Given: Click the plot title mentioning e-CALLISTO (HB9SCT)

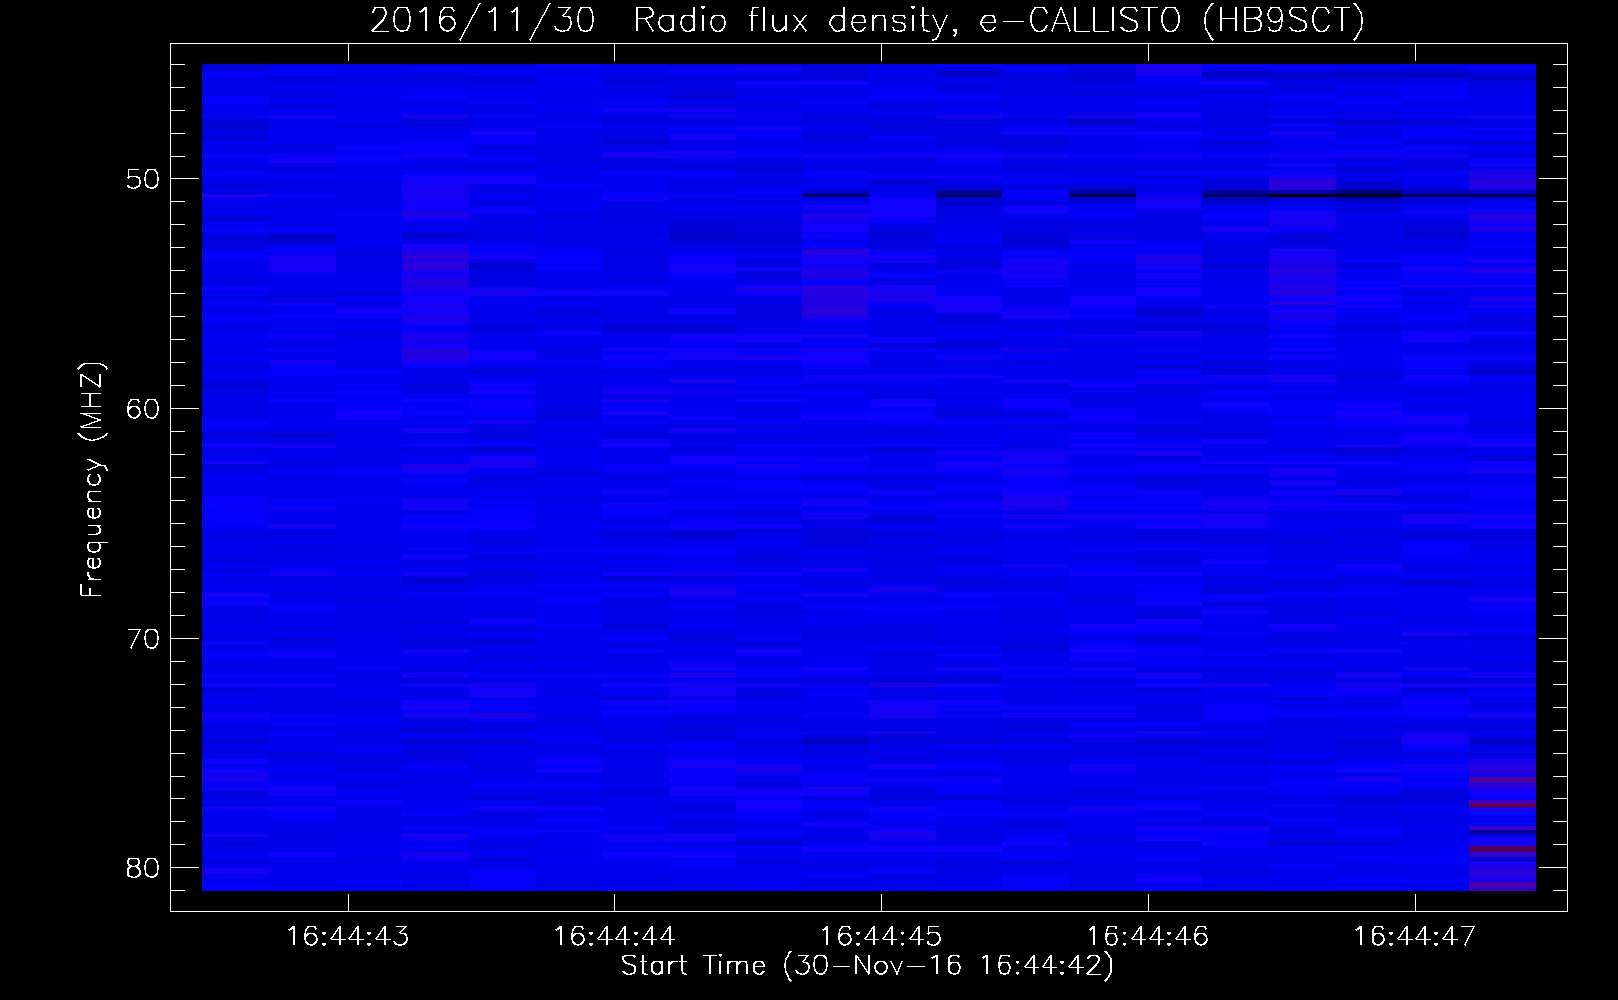Looking at the screenshot, I should (x=867, y=22).
